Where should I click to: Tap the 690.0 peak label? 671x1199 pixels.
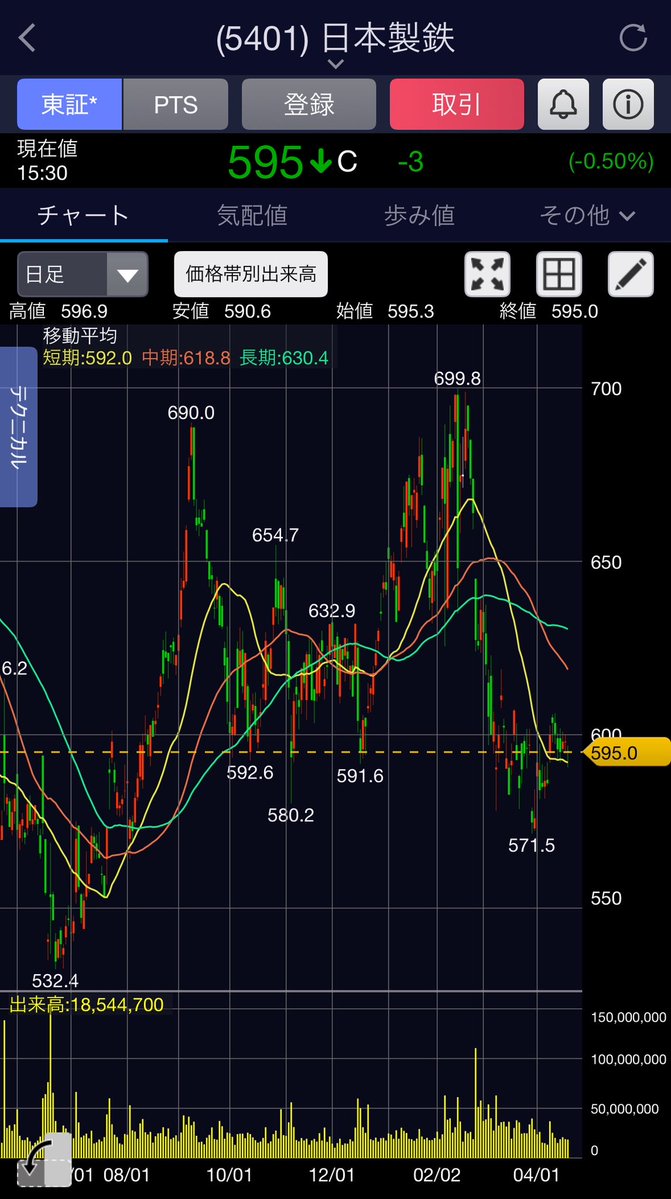tap(191, 413)
